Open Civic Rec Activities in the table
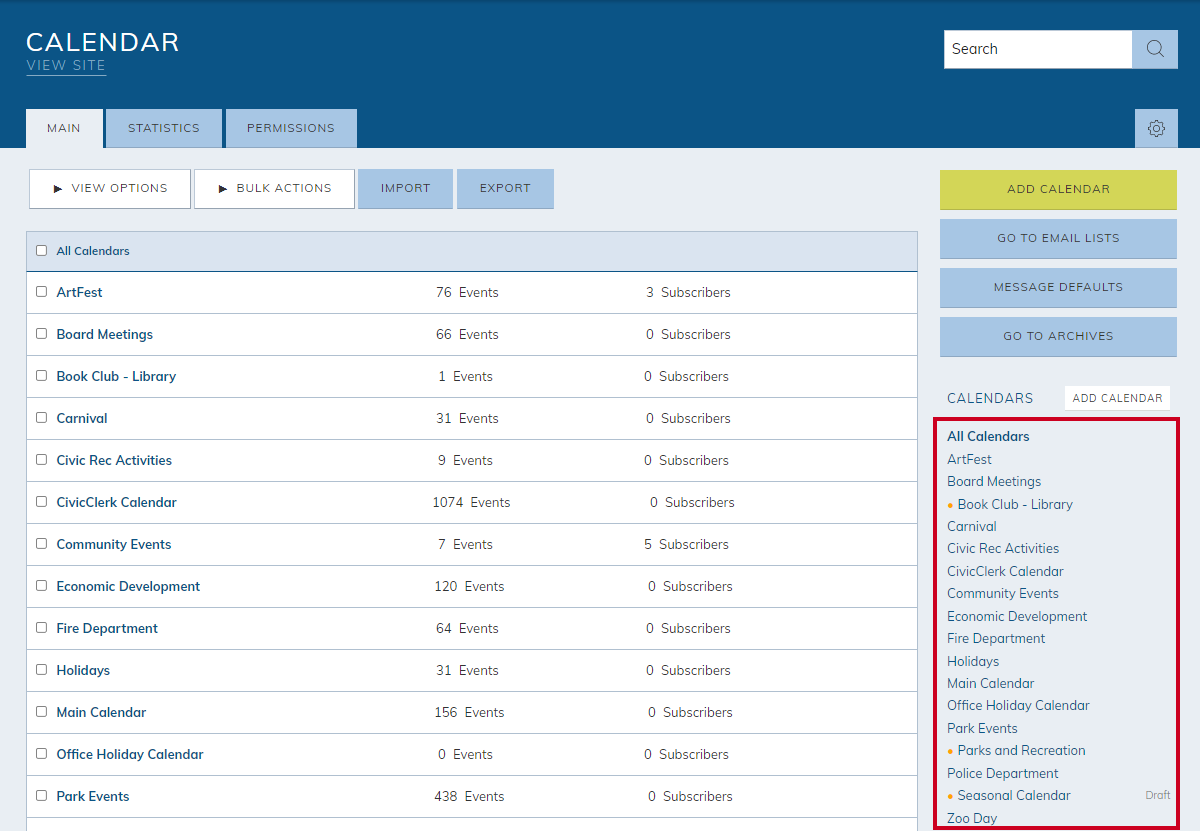The height and width of the screenshot is (831, 1200). point(114,460)
